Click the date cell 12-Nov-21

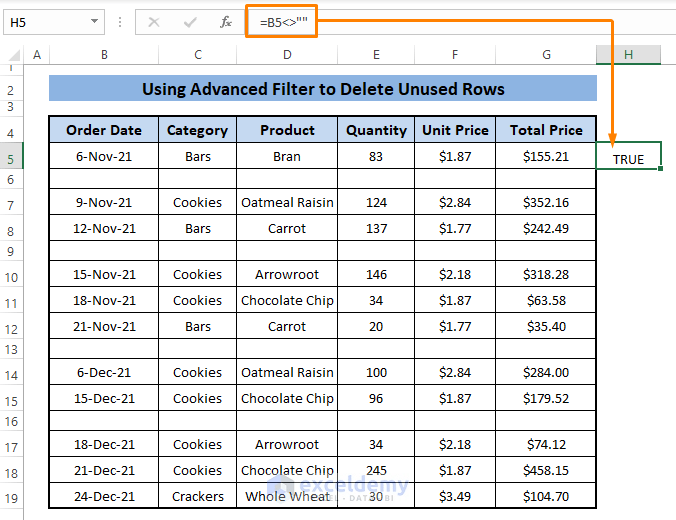(104, 228)
